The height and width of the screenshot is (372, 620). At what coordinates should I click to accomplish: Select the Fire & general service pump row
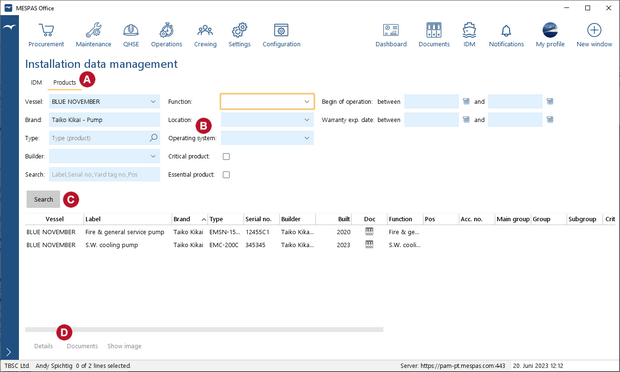pos(320,232)
